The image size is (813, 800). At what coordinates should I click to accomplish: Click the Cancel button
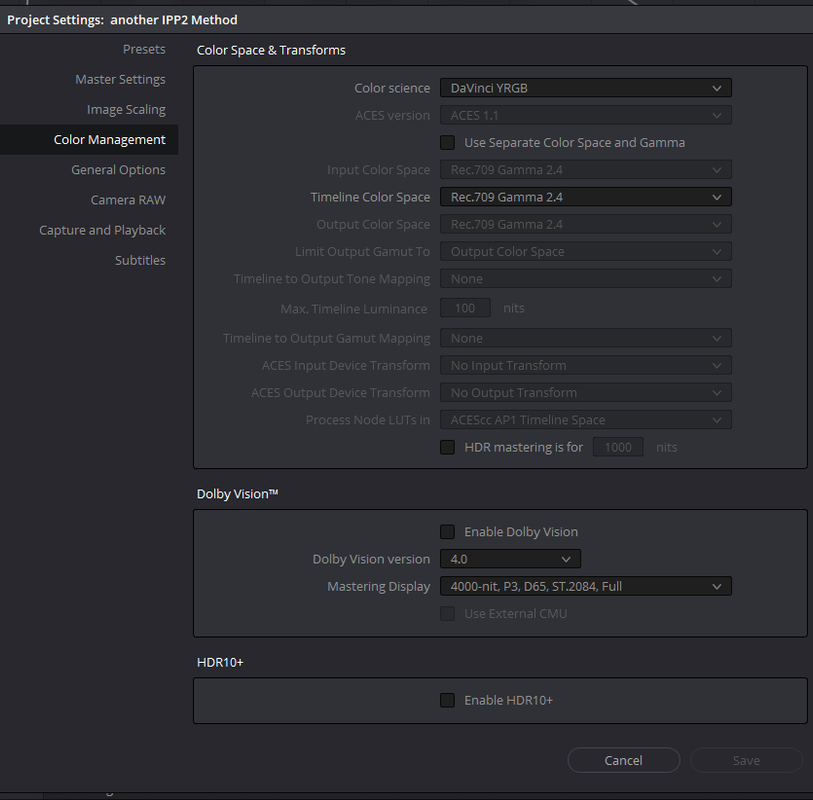[x=624, y=760]
